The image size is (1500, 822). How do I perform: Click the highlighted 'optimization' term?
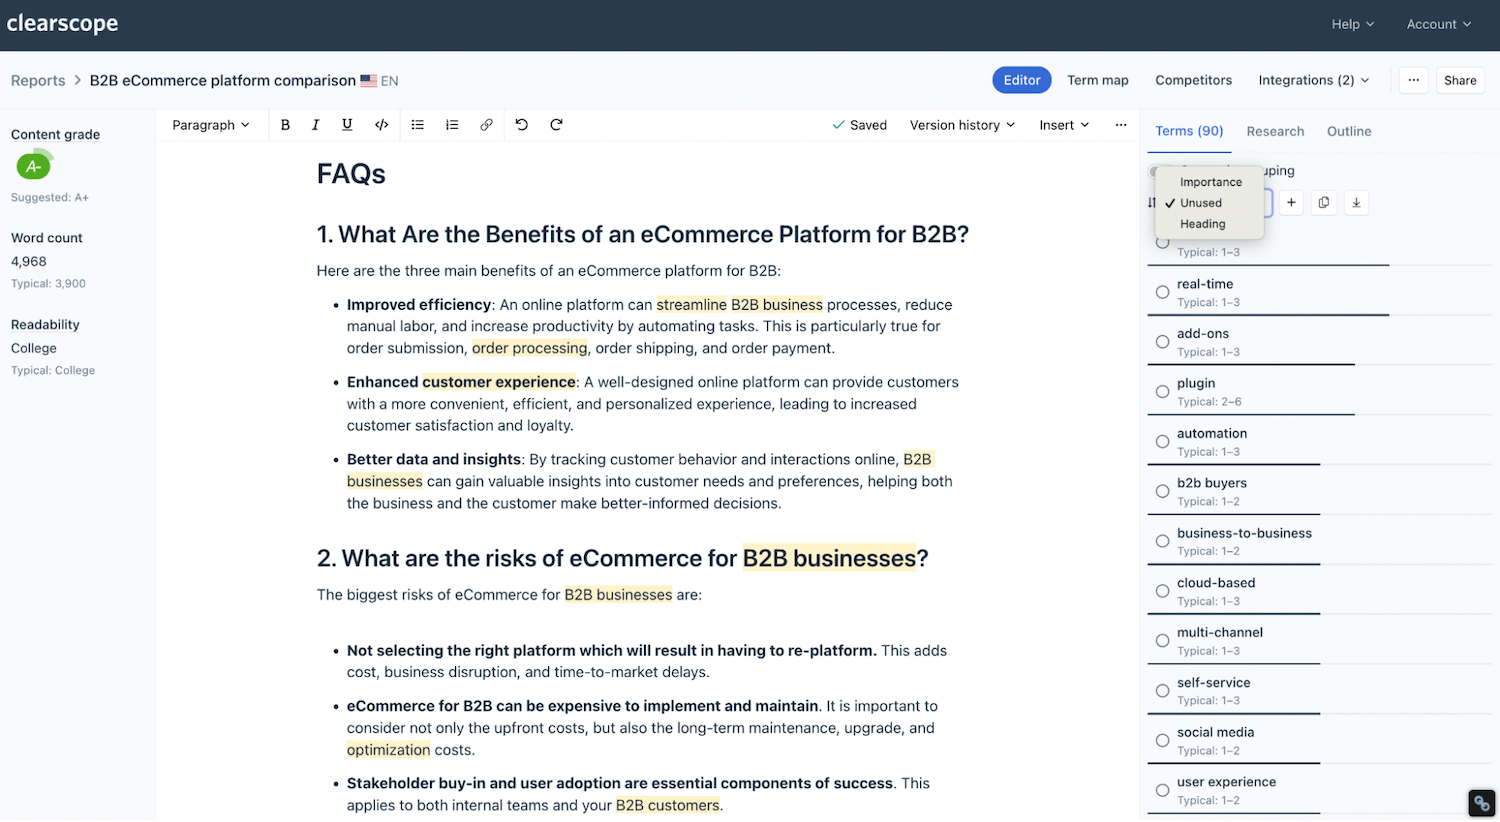click(388, 750)
